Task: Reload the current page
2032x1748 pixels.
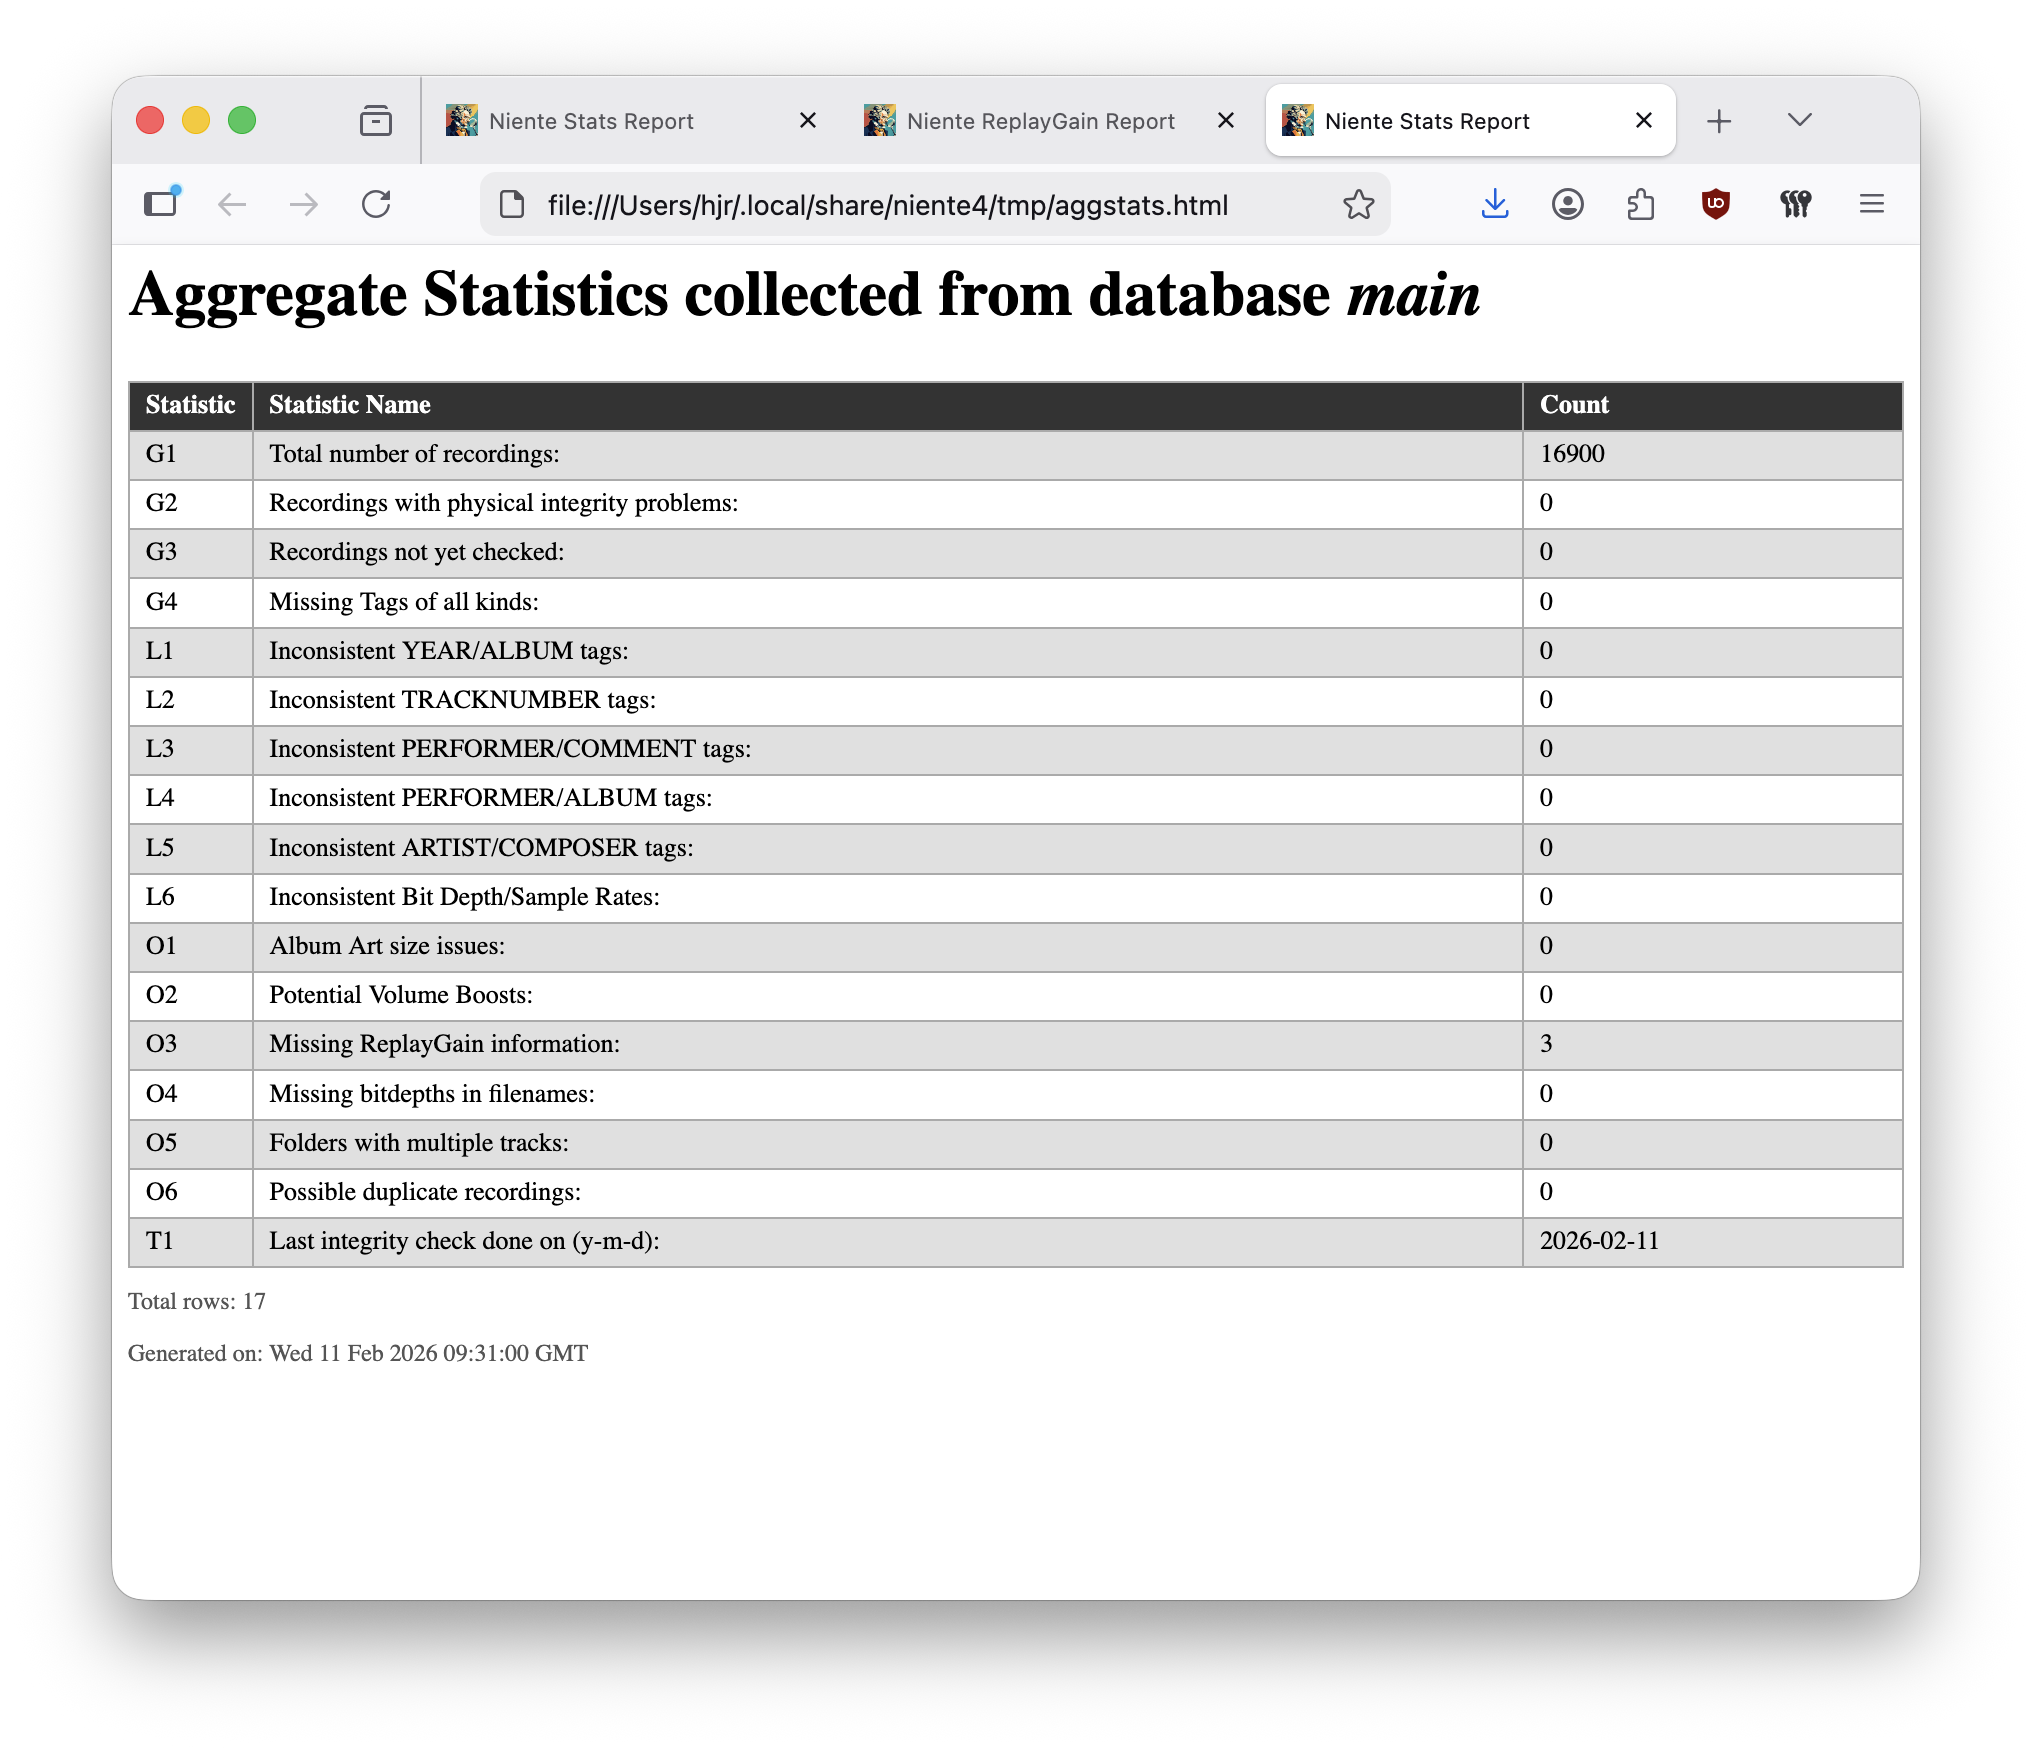Action: pyautogui.click(x=376, y=204)
